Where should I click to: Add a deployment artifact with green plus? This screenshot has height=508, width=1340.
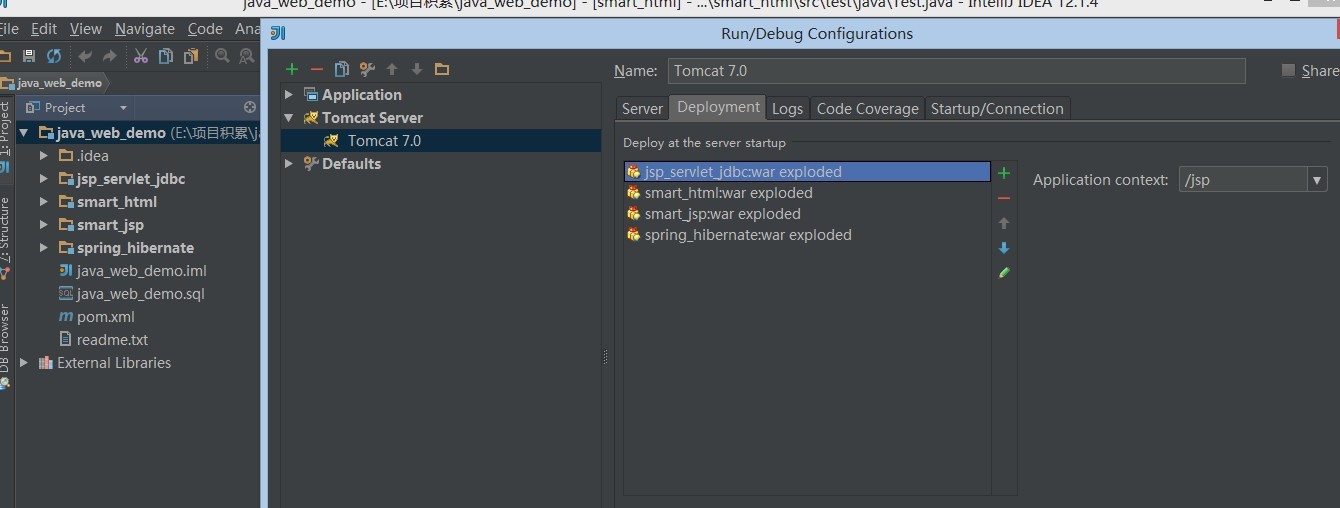pos(1004,173)
